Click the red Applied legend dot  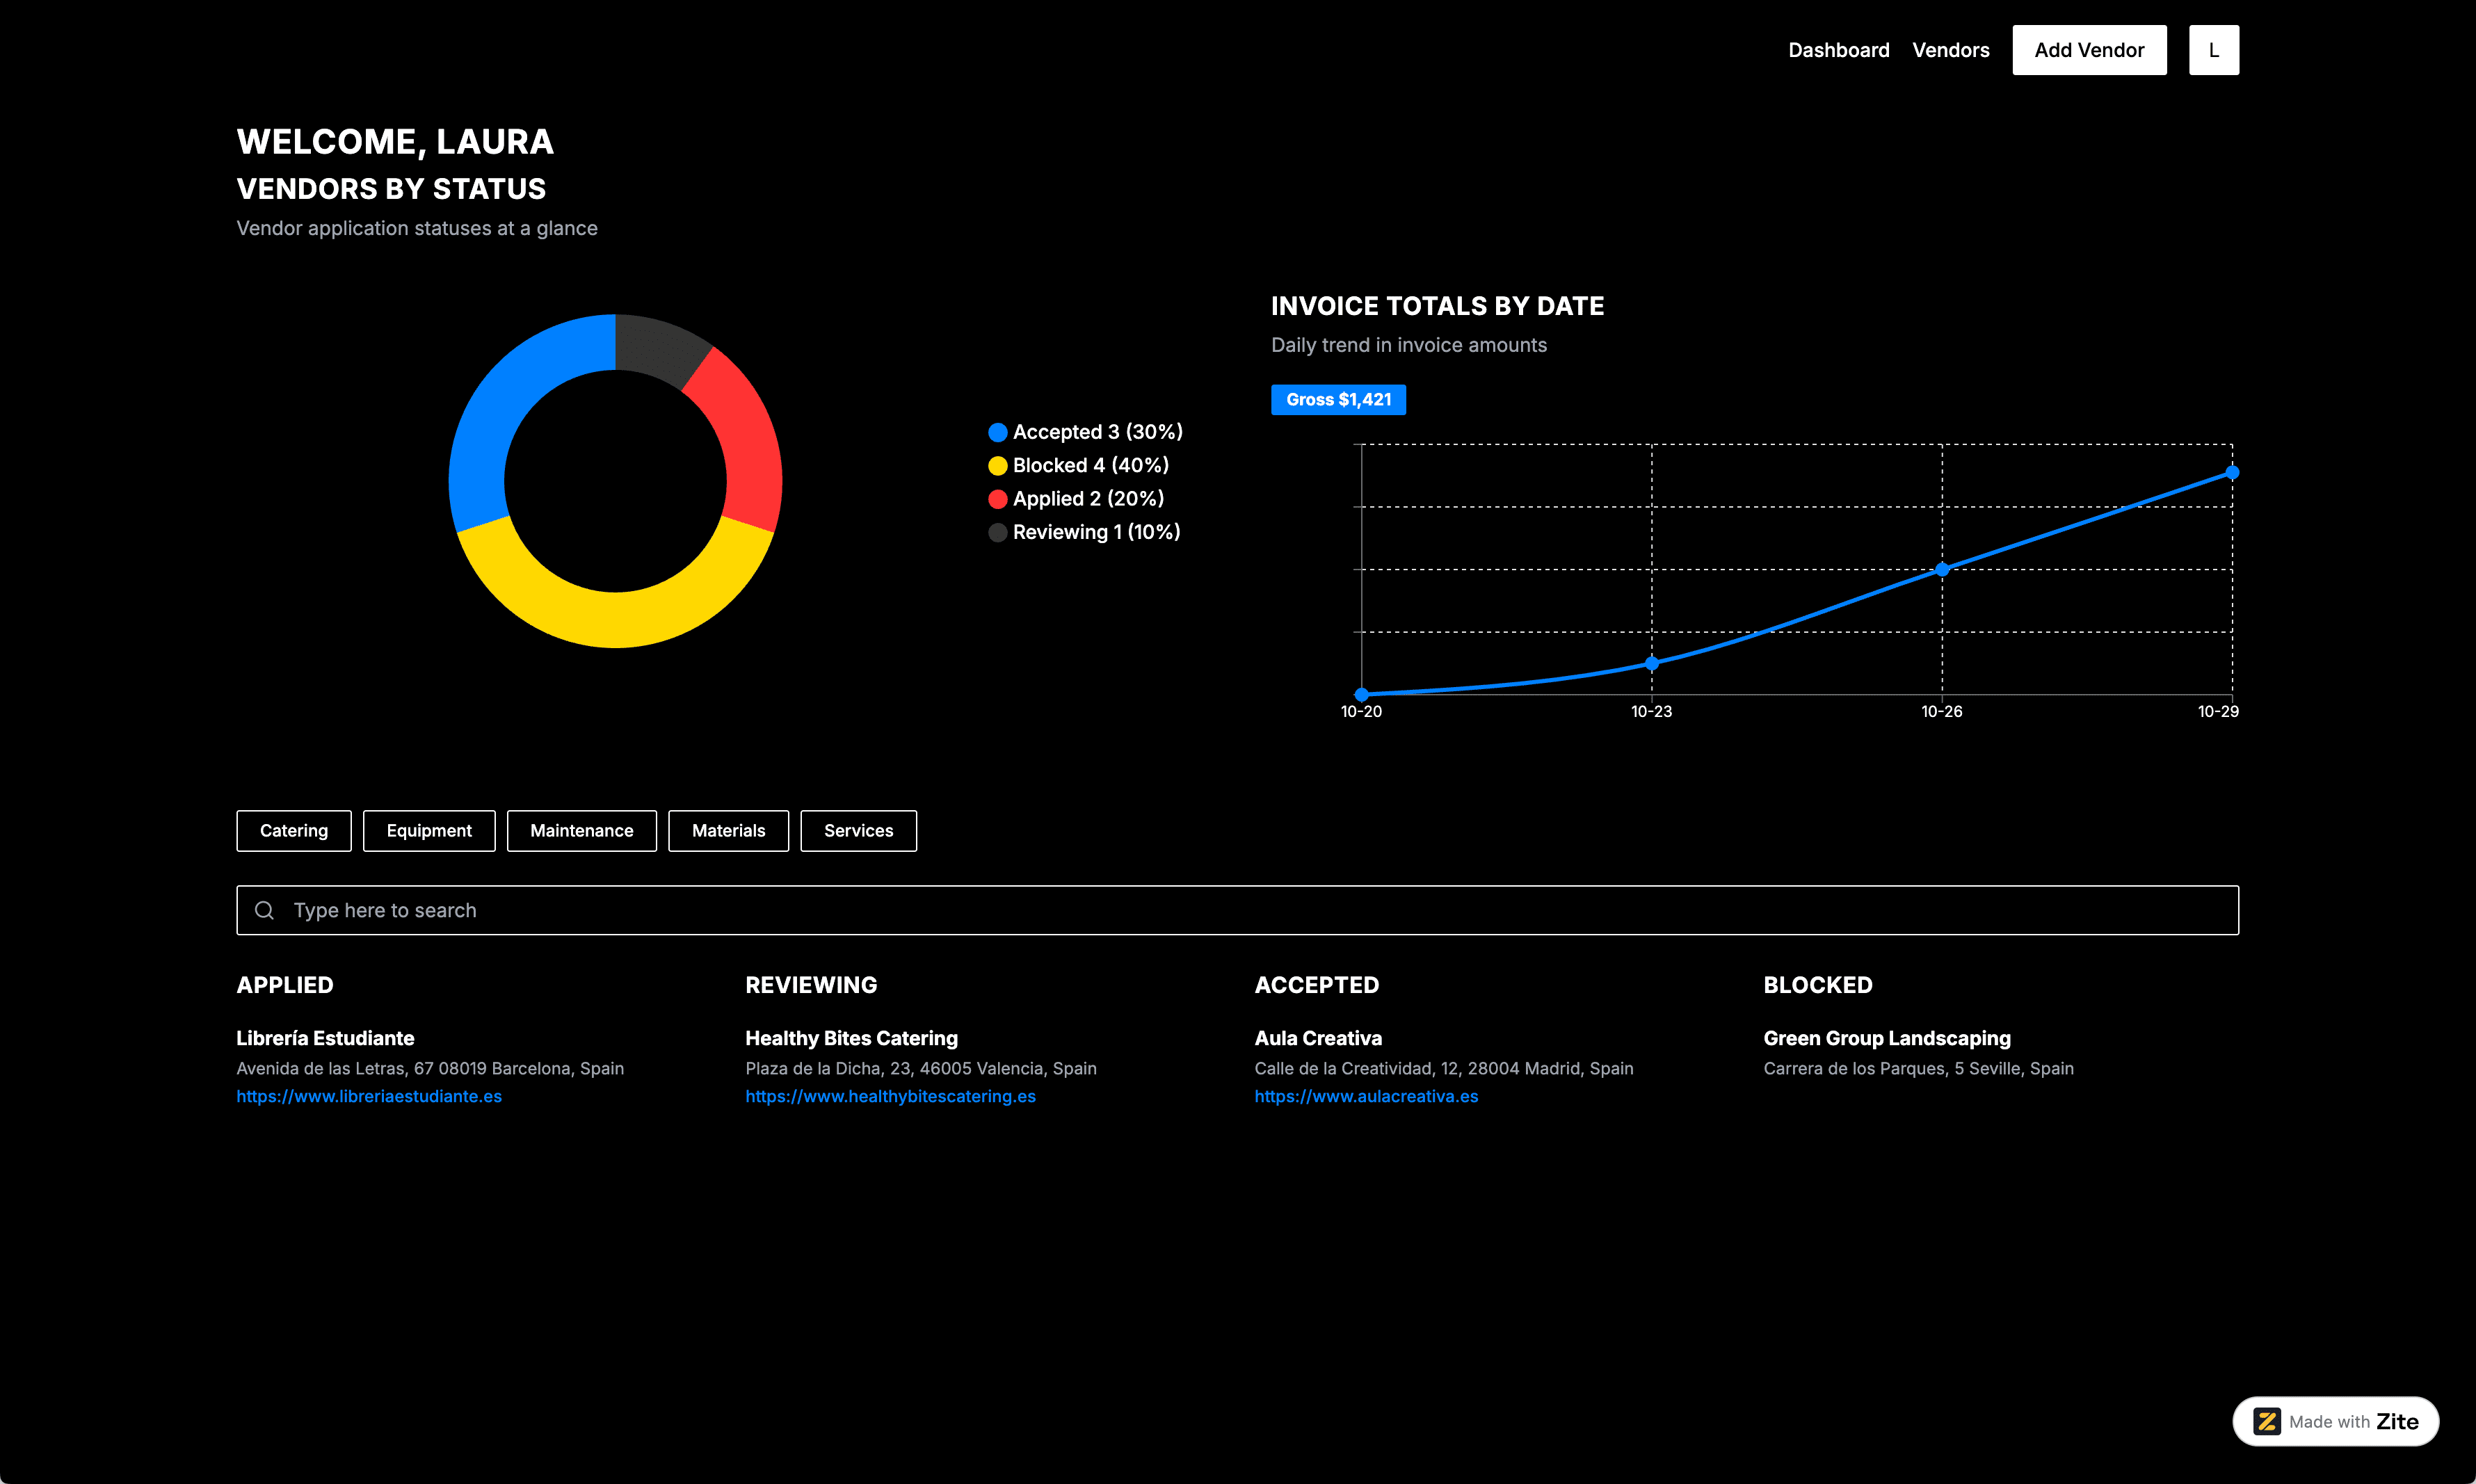(997, 499)
